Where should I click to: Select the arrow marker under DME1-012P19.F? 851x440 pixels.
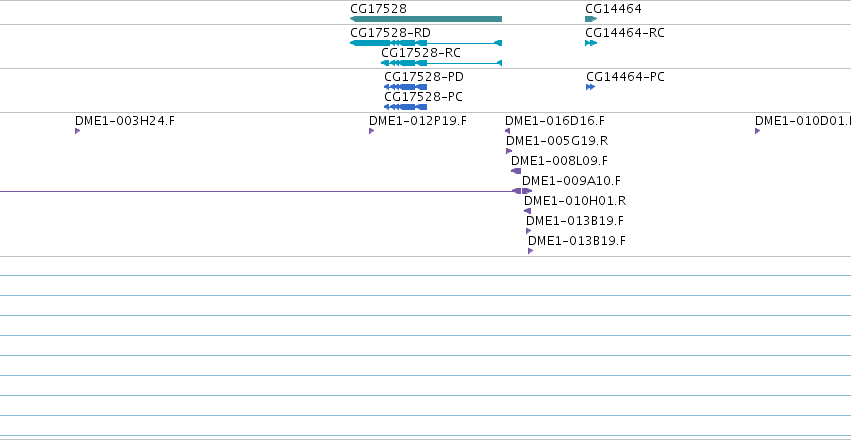(372, 131)
